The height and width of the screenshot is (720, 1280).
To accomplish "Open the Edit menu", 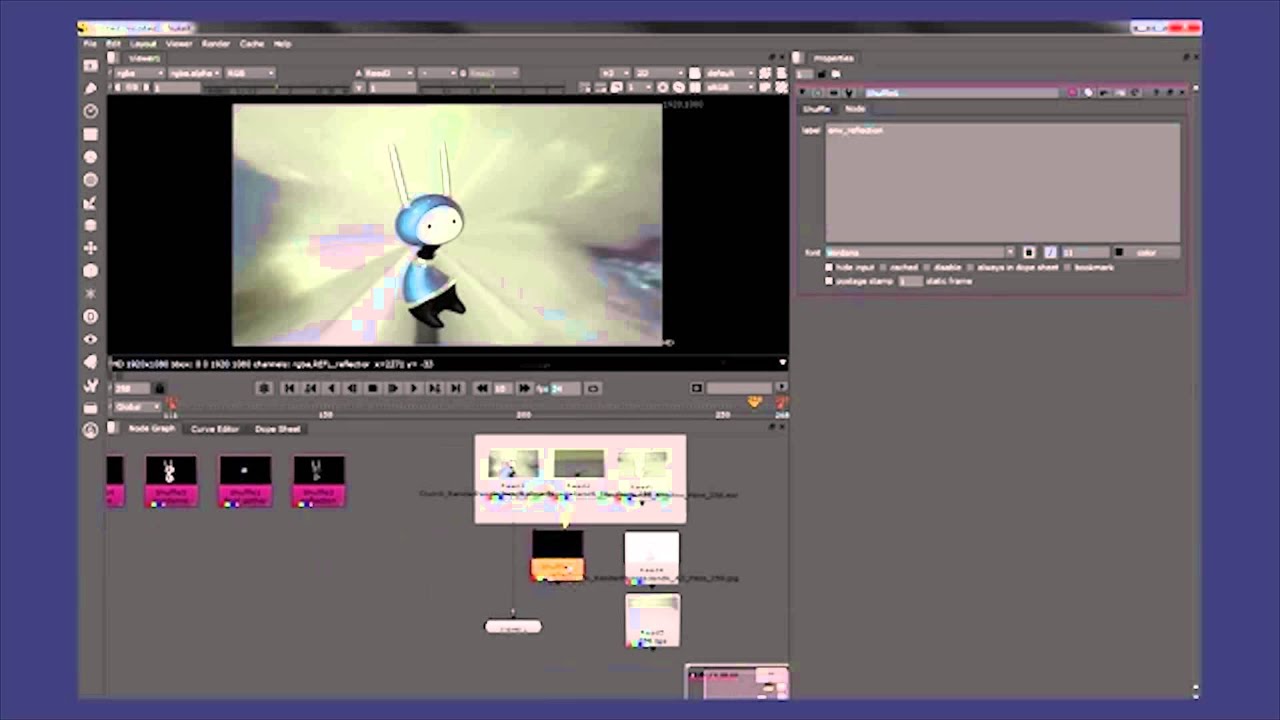I will coord(113,44).
